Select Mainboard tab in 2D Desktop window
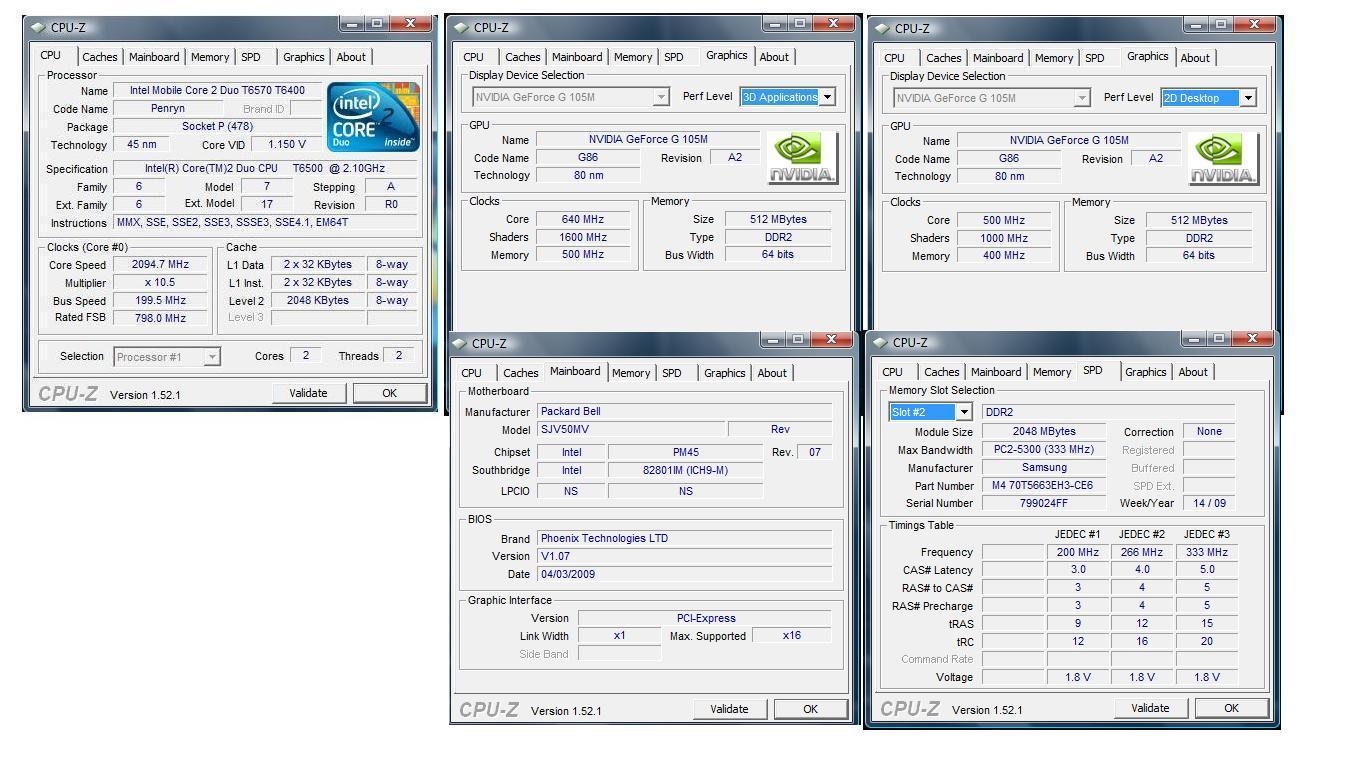The width and height of the screenshot is (1366, 768). point(998,58)
